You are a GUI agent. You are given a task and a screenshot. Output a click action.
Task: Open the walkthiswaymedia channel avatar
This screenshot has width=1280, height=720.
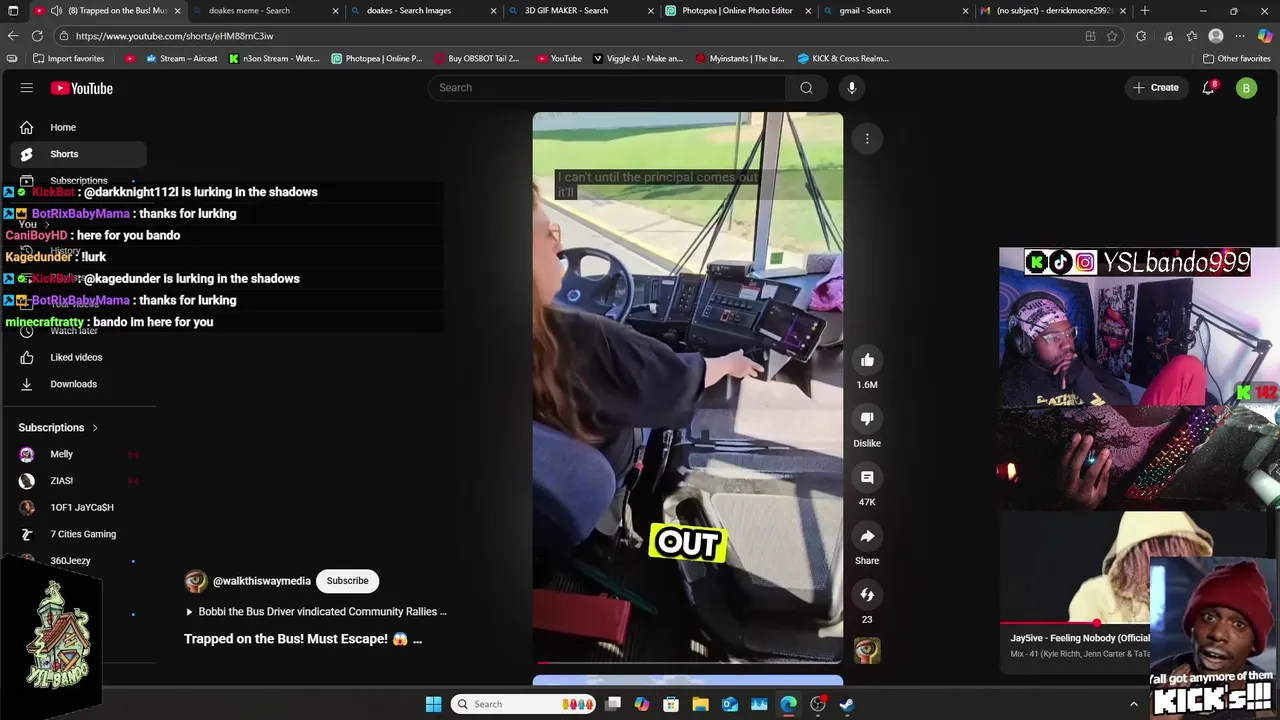click(196, 581)
